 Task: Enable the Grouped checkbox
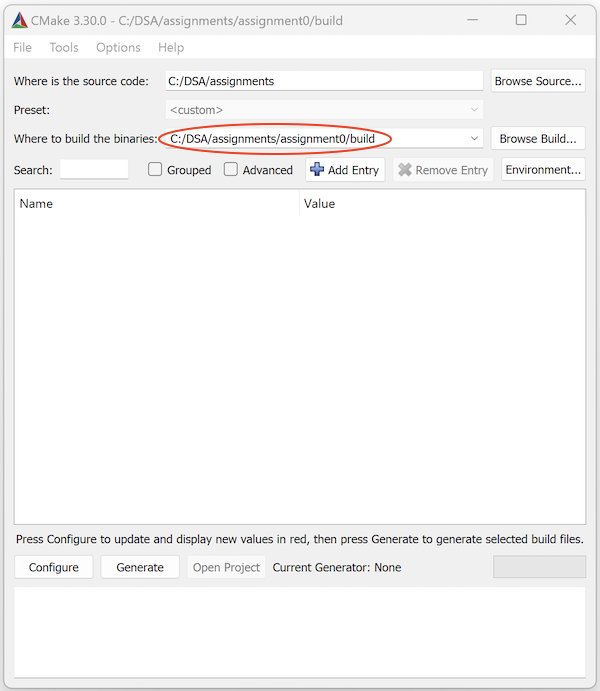(x=155, y=170)
